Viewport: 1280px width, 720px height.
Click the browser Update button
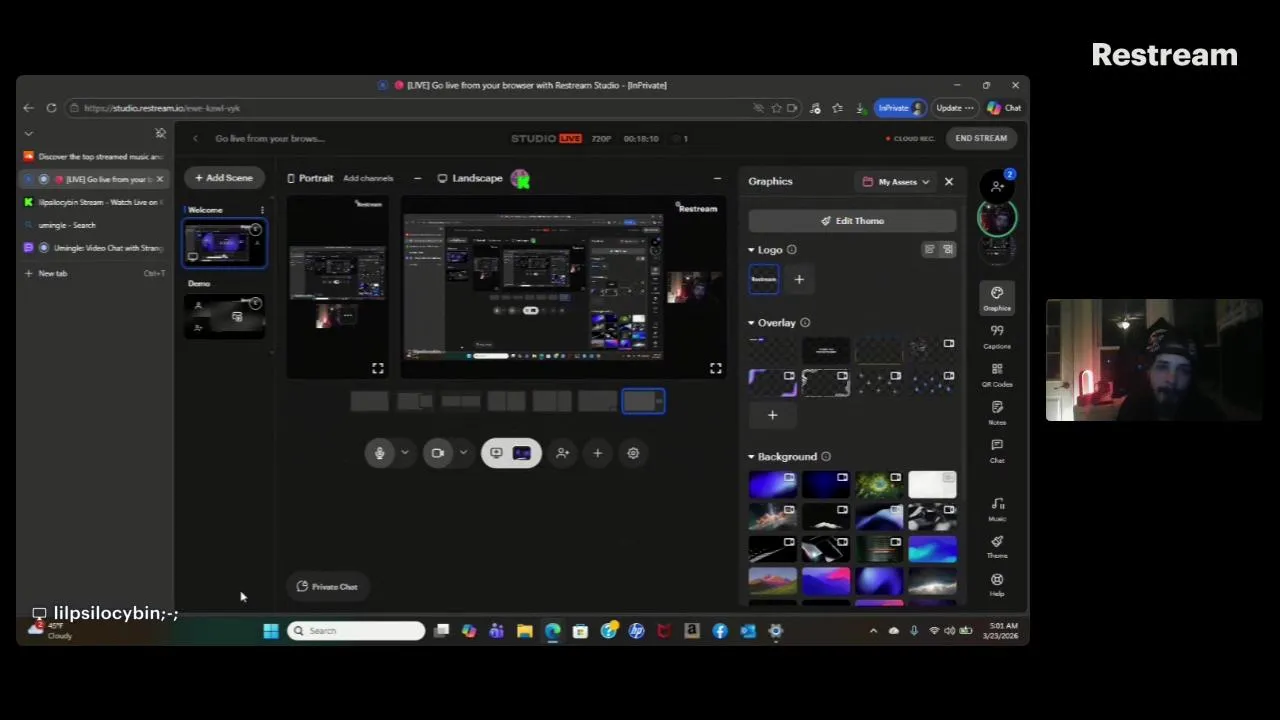coord(954,108)
